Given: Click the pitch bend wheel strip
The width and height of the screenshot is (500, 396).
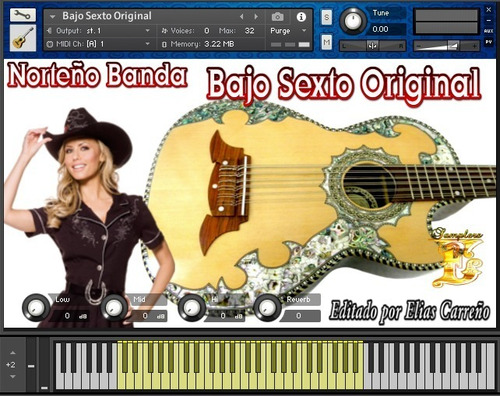Looking at the screenshot, I should 31,364.
